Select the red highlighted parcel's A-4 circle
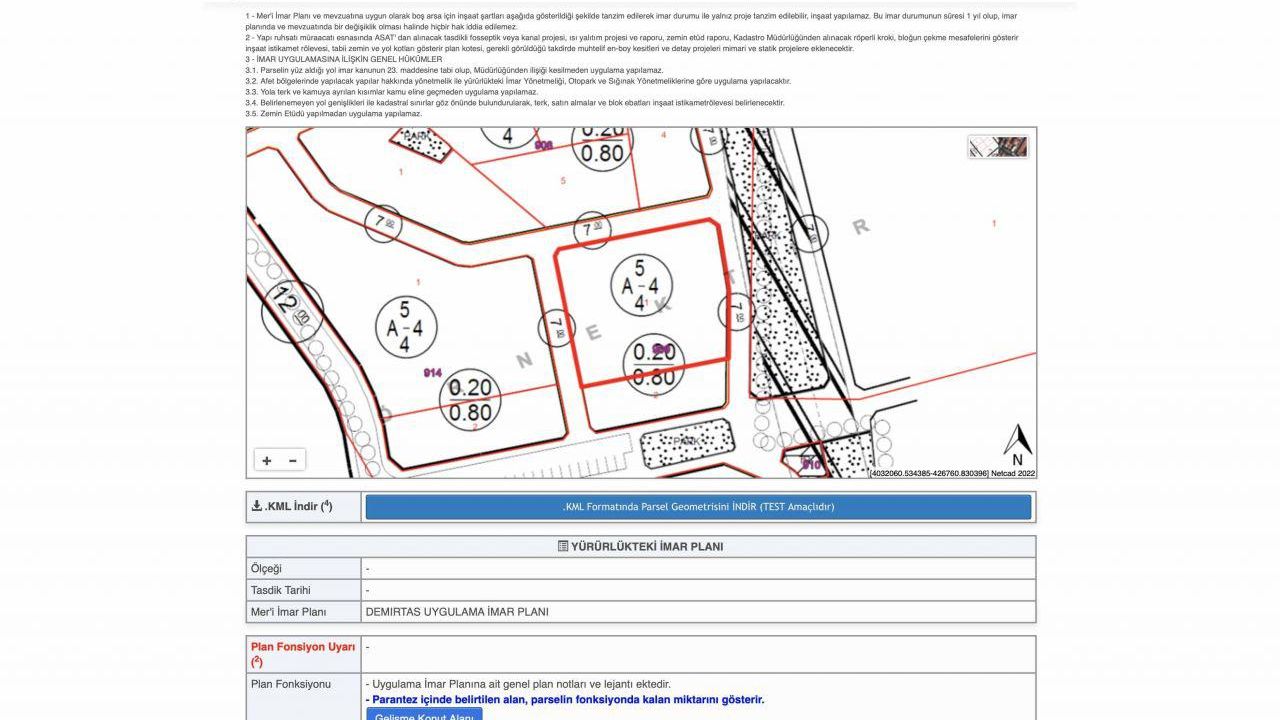 click(641, 285)
